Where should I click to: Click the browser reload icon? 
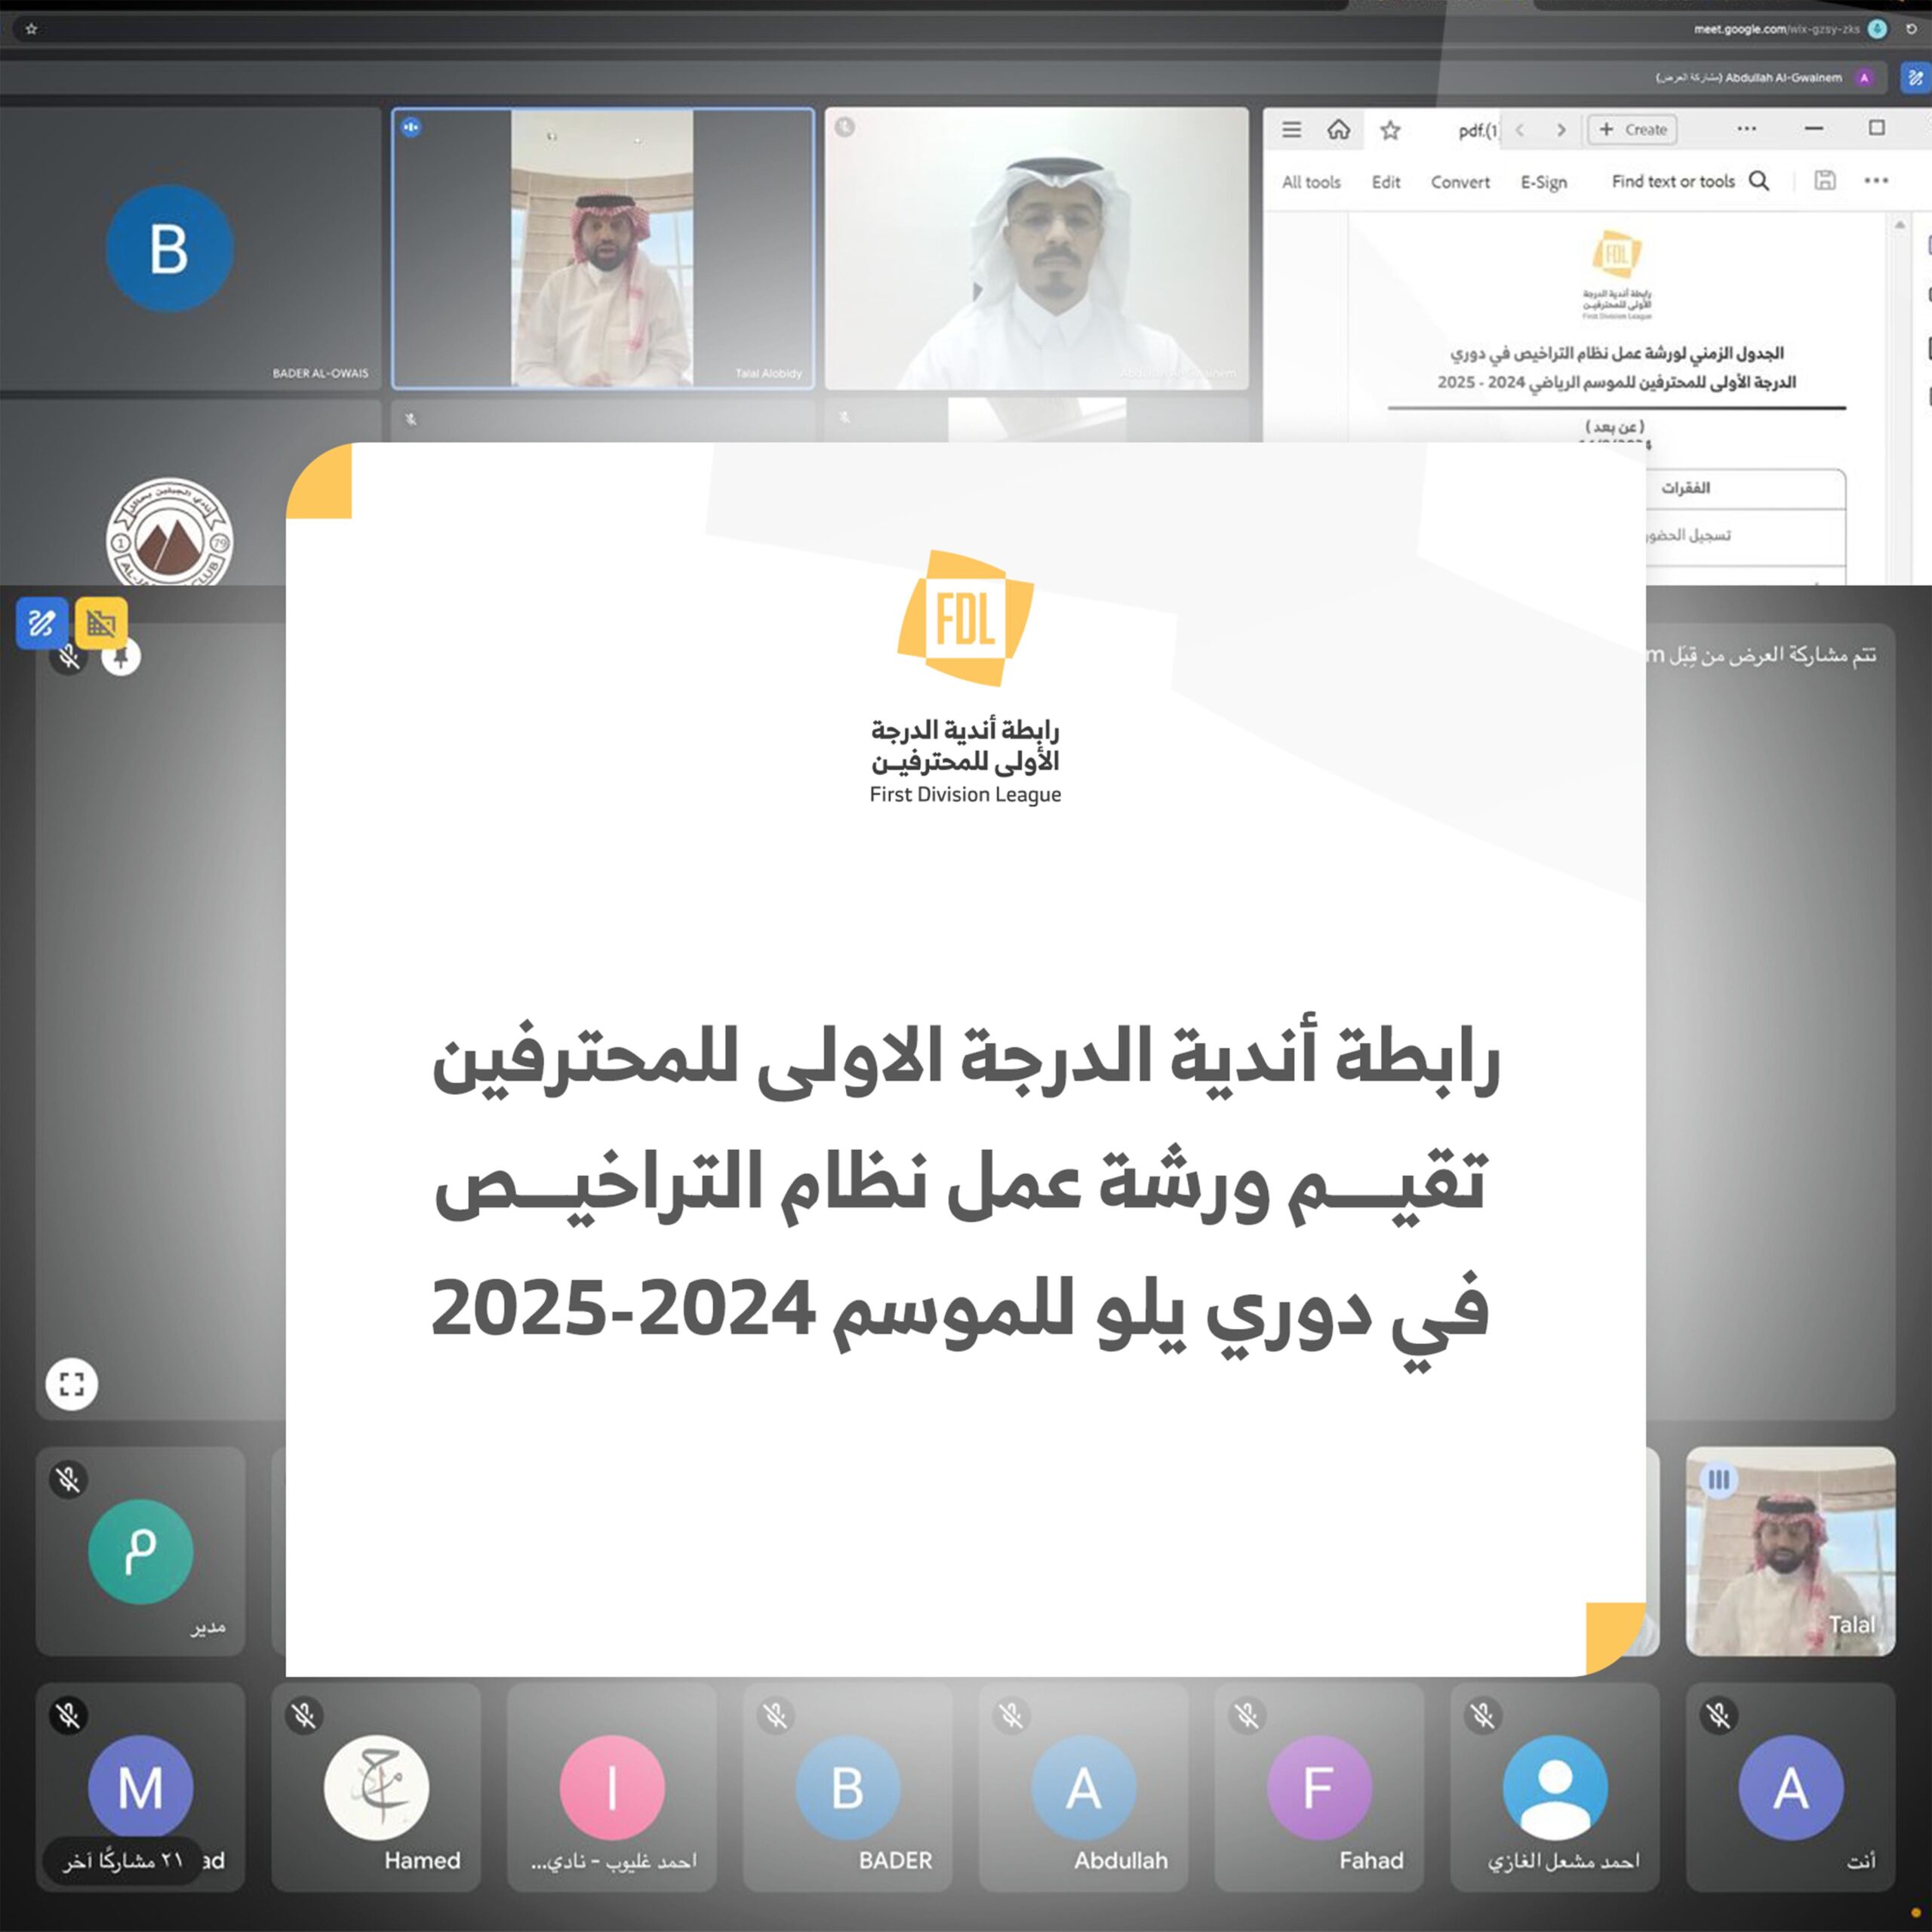[1911, 29]
